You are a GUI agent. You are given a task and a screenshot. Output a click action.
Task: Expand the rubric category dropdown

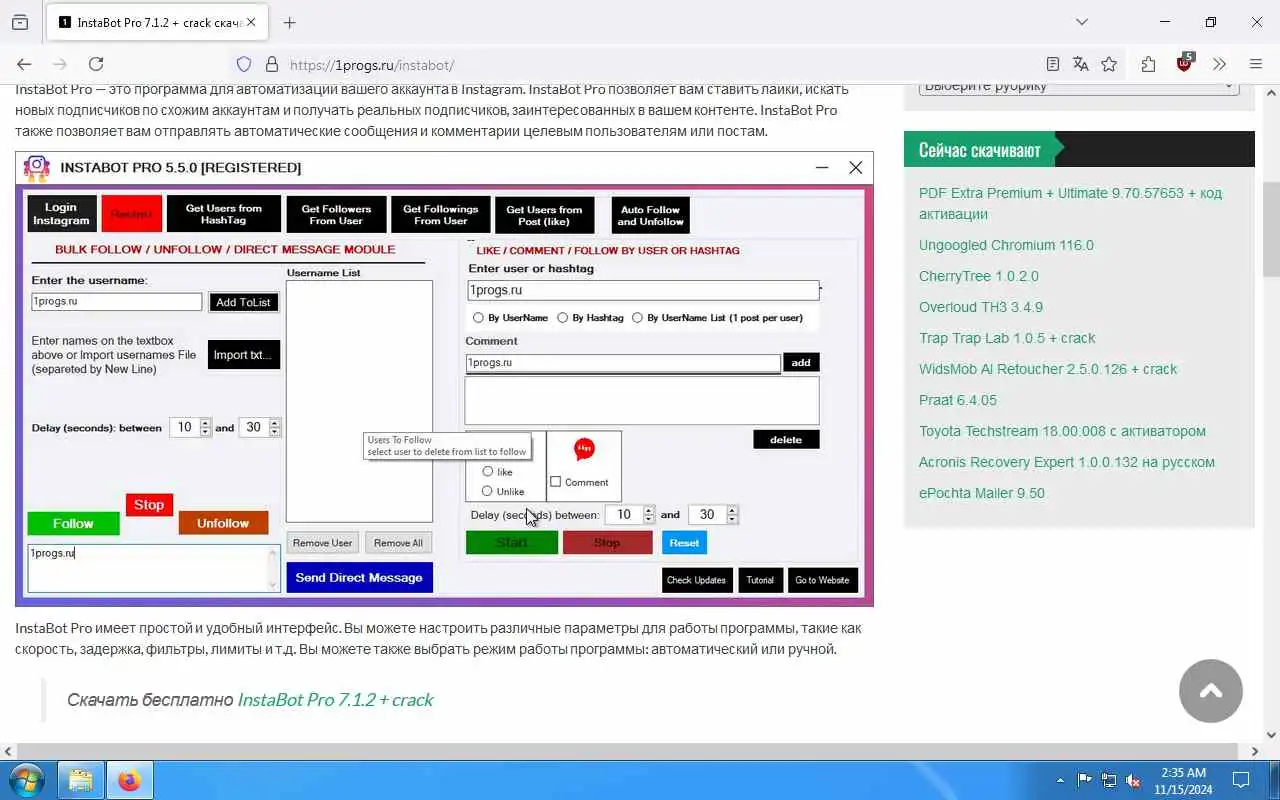[1079, 87]
